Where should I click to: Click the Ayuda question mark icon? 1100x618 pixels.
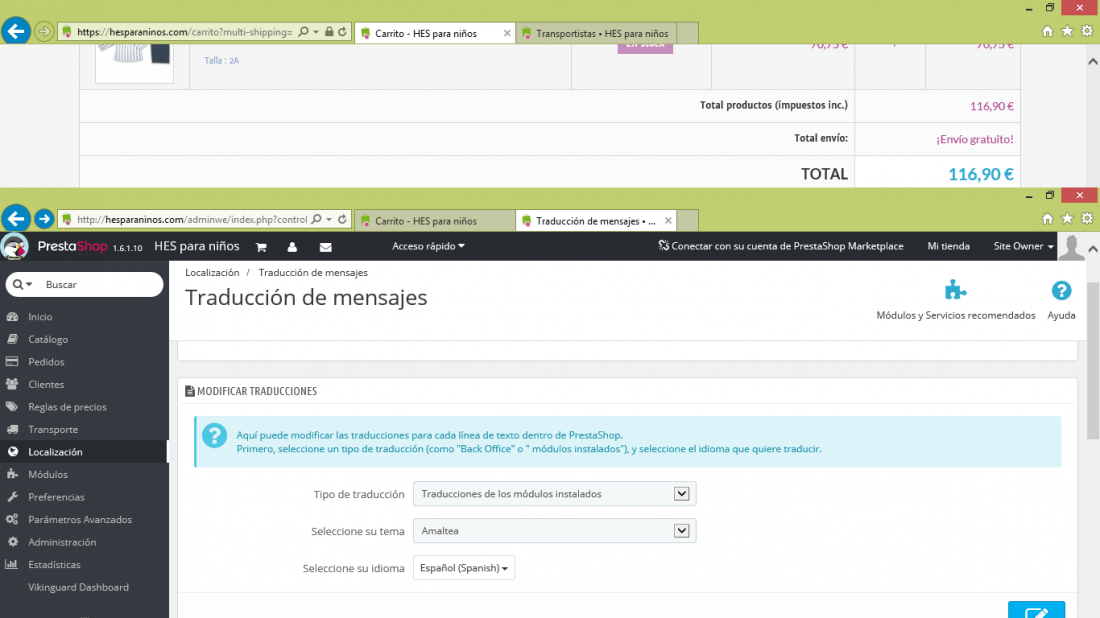point(1061,290)
